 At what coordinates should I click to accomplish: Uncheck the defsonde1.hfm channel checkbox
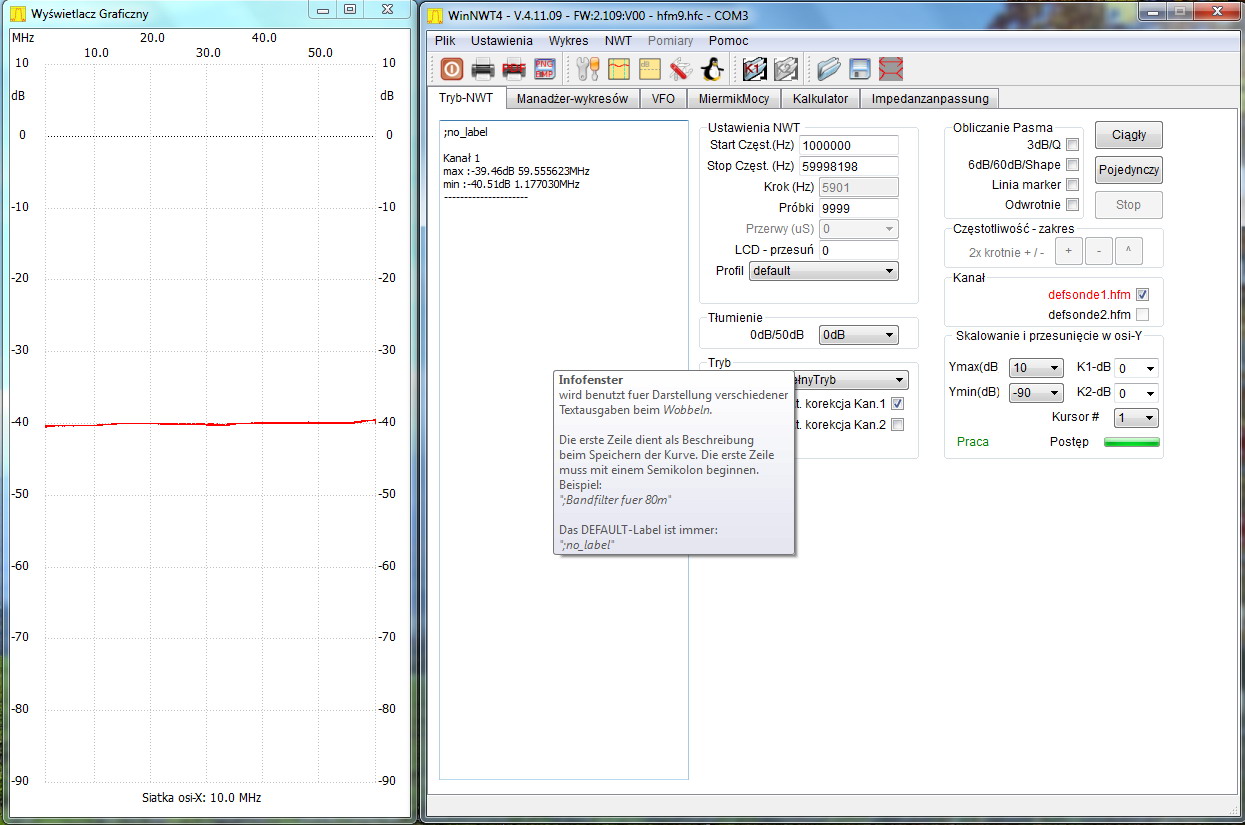(x=1142, y=295)
